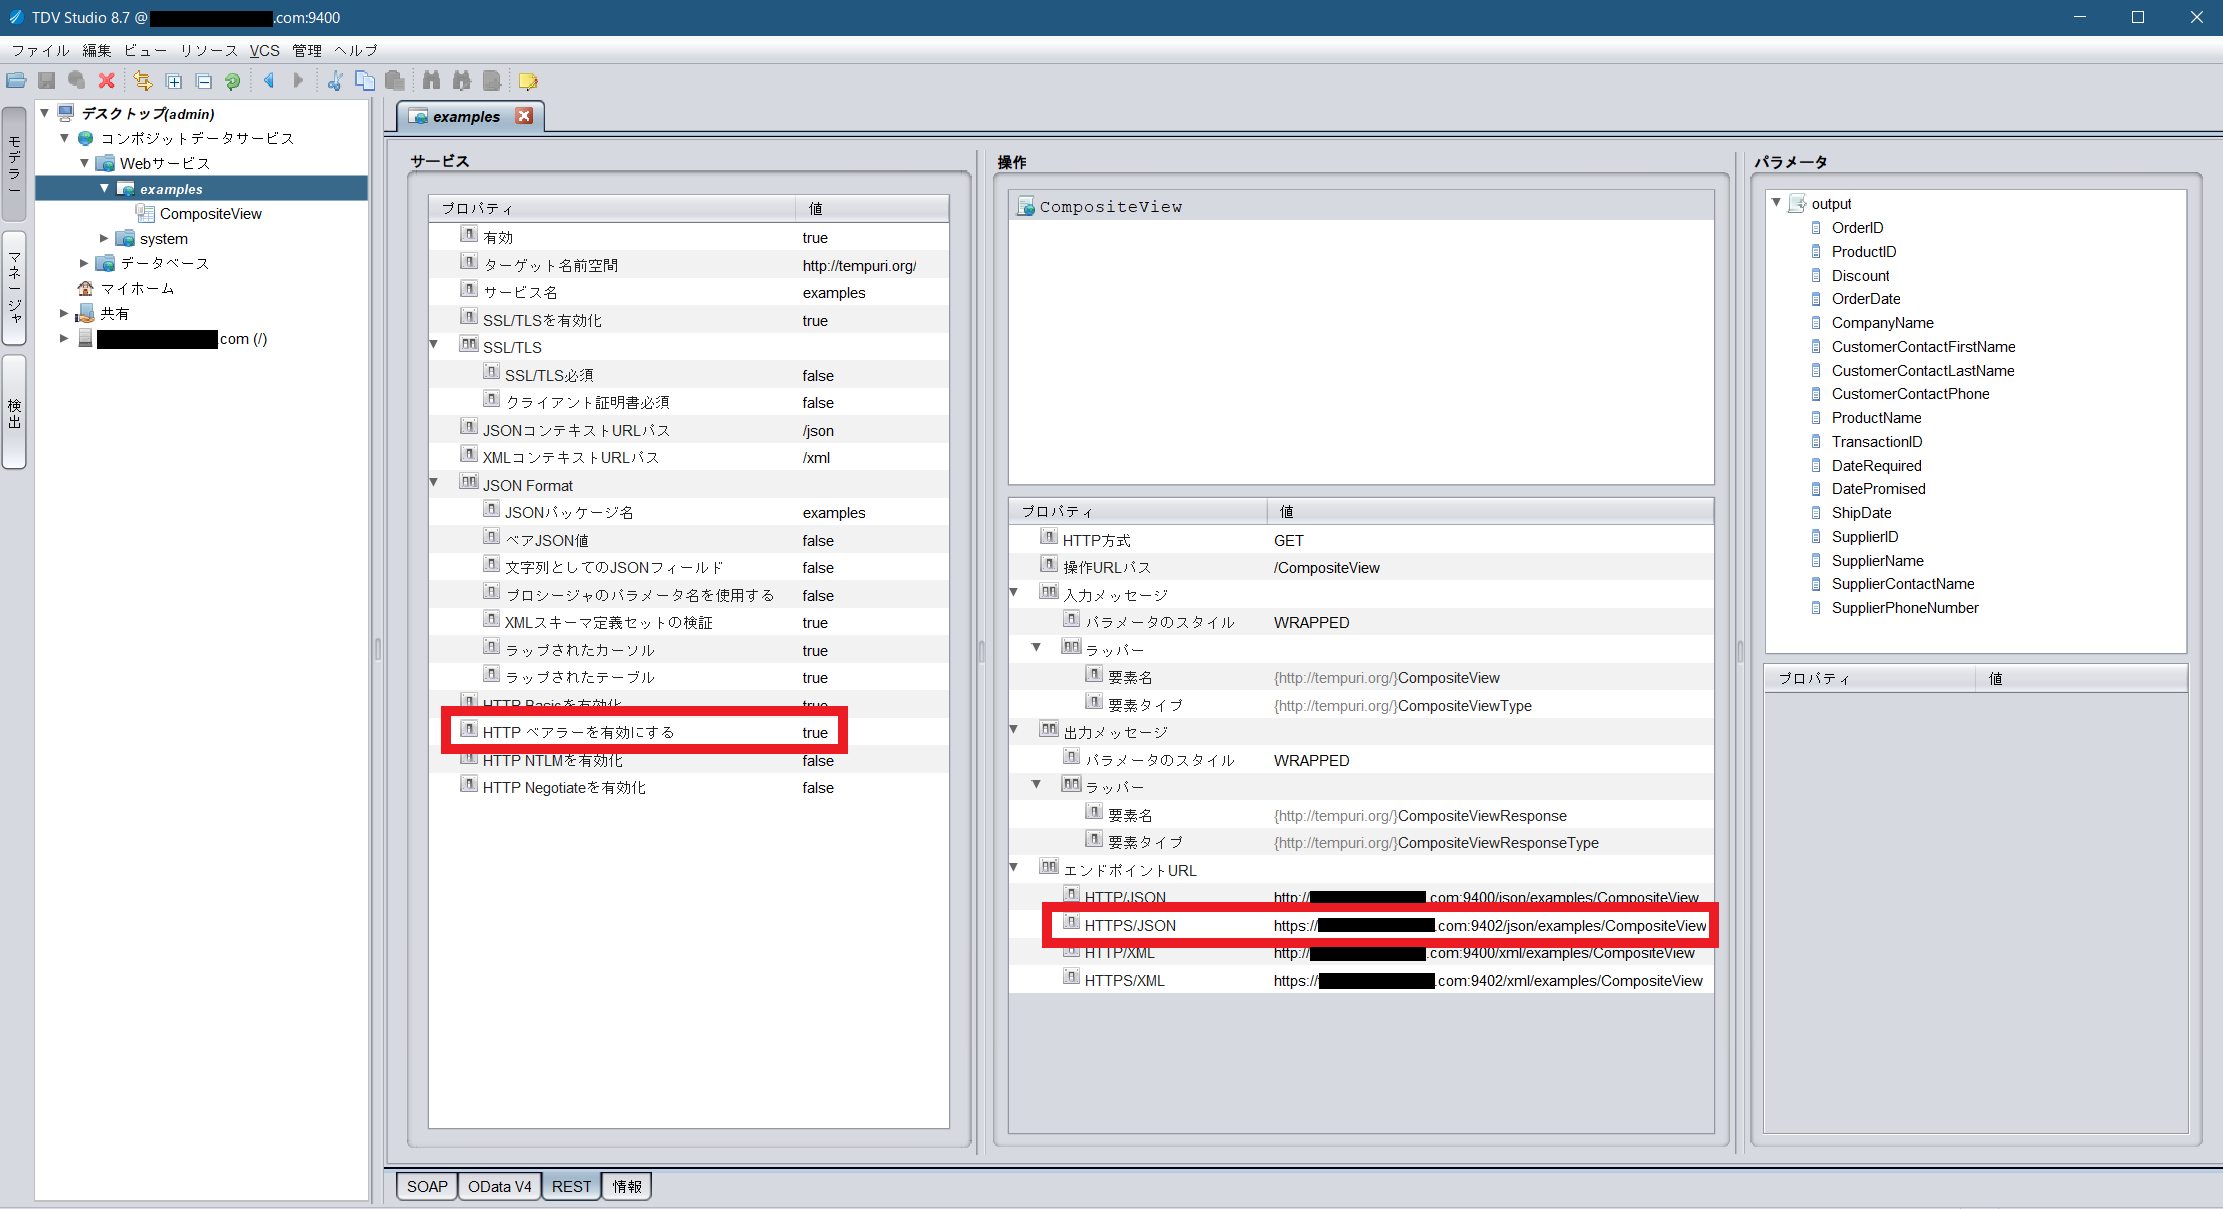Select the HTTP ベアラーを有効にする value true
This screenshot has width=2223, height=1209.
[815, 733]
